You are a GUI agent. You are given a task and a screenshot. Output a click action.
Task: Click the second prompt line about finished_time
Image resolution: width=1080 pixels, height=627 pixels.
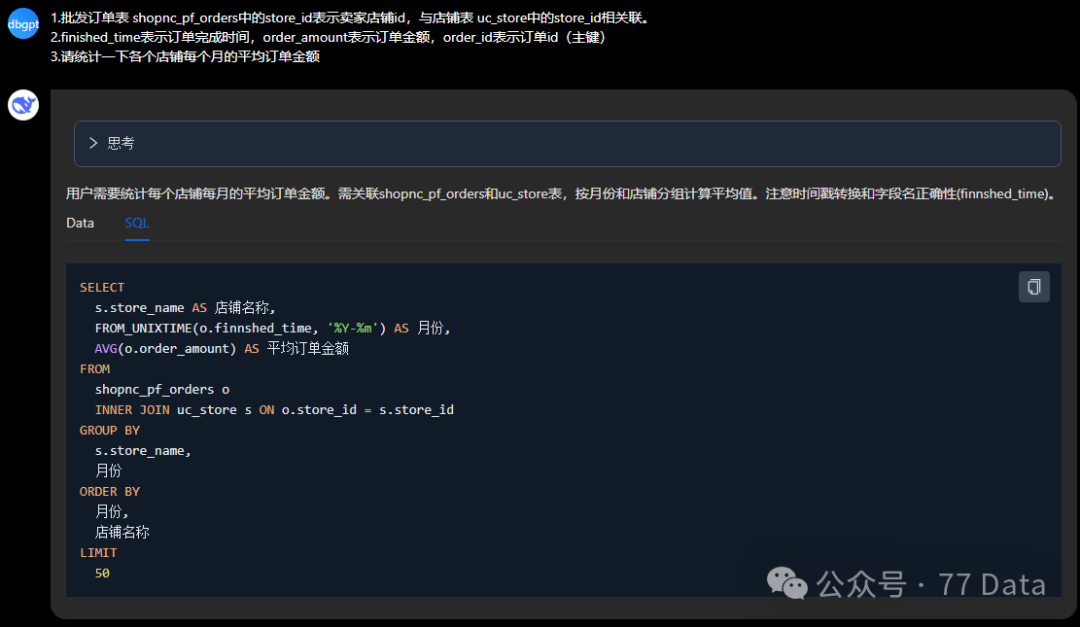click(328, 37)
